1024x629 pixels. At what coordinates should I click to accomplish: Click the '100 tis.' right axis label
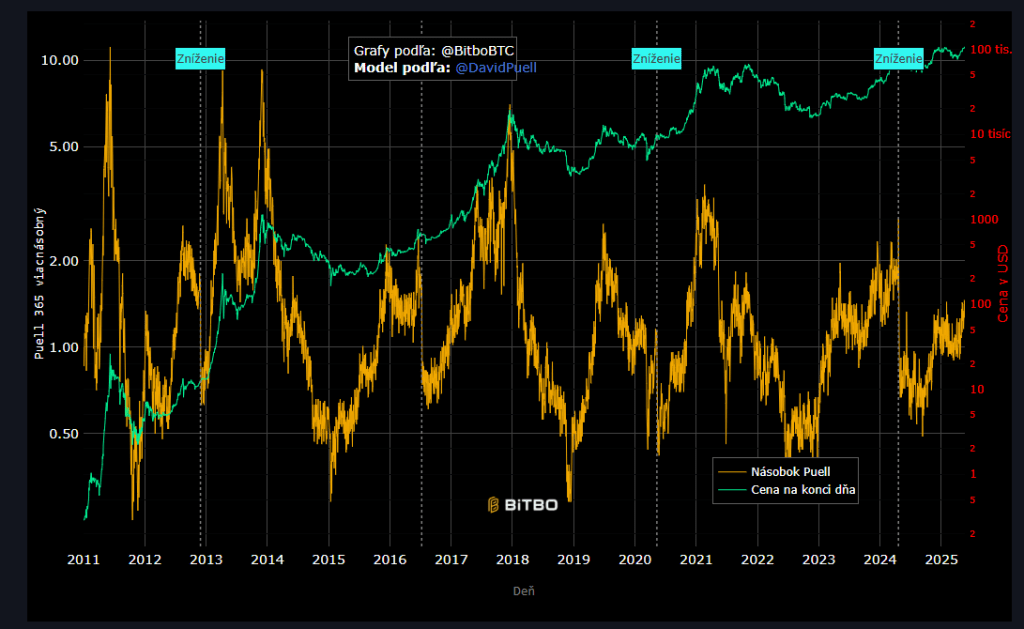[992, 49]
